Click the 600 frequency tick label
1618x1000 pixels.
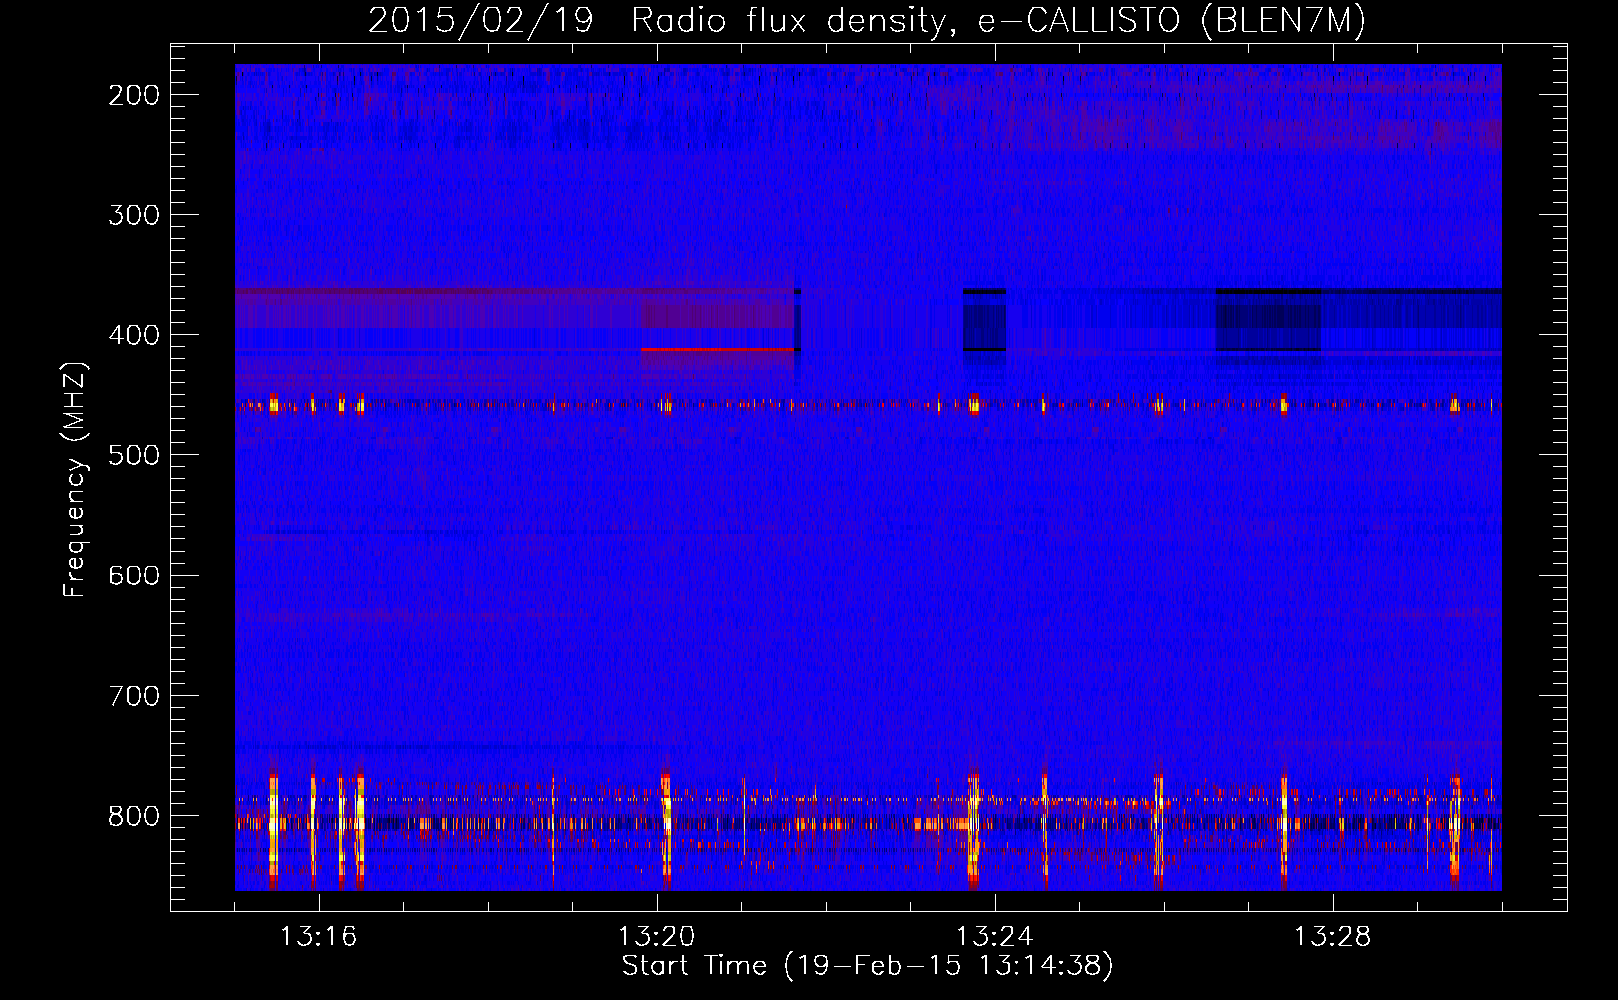(x=134, y=575)
